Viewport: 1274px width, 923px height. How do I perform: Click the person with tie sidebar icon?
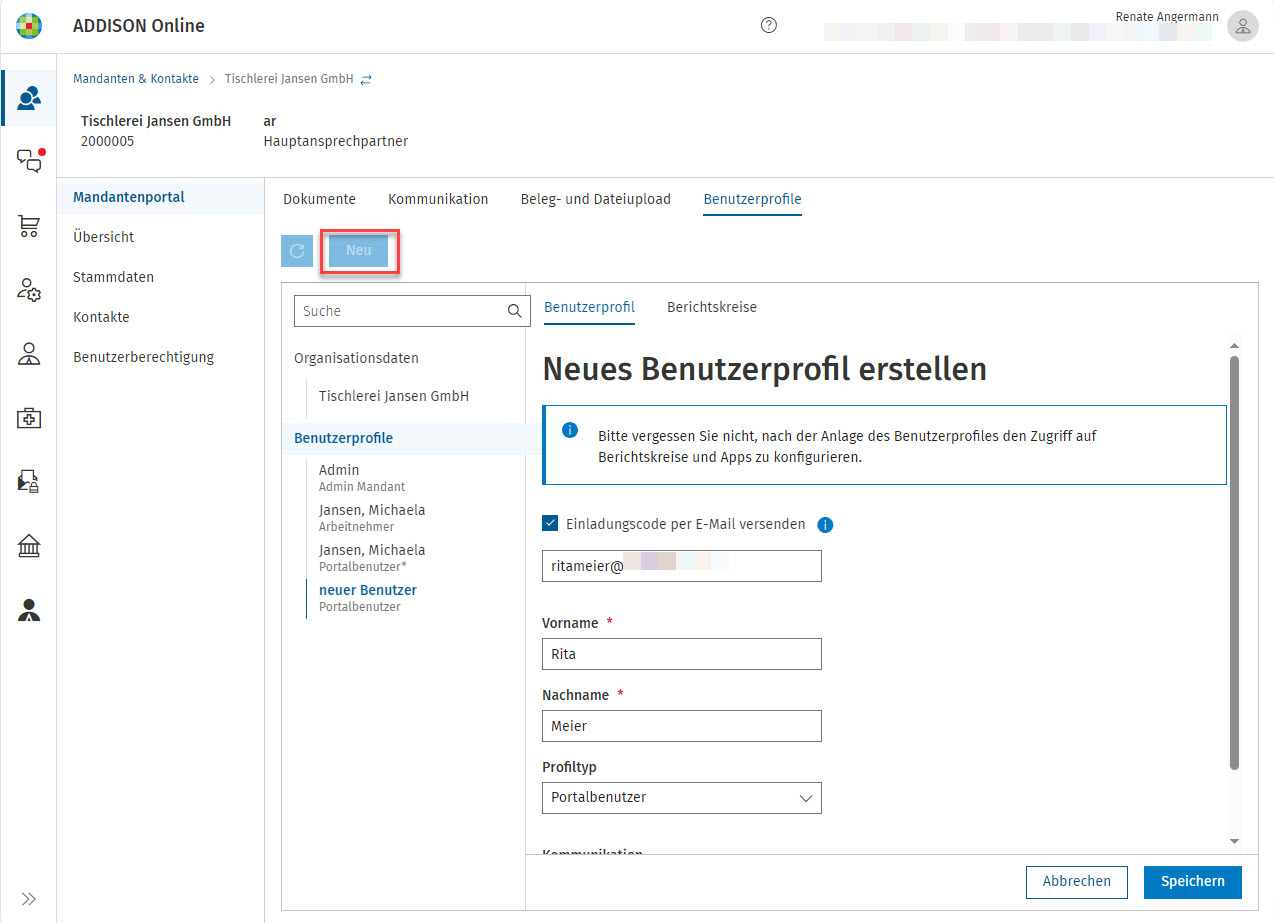[x=29, y=610]
